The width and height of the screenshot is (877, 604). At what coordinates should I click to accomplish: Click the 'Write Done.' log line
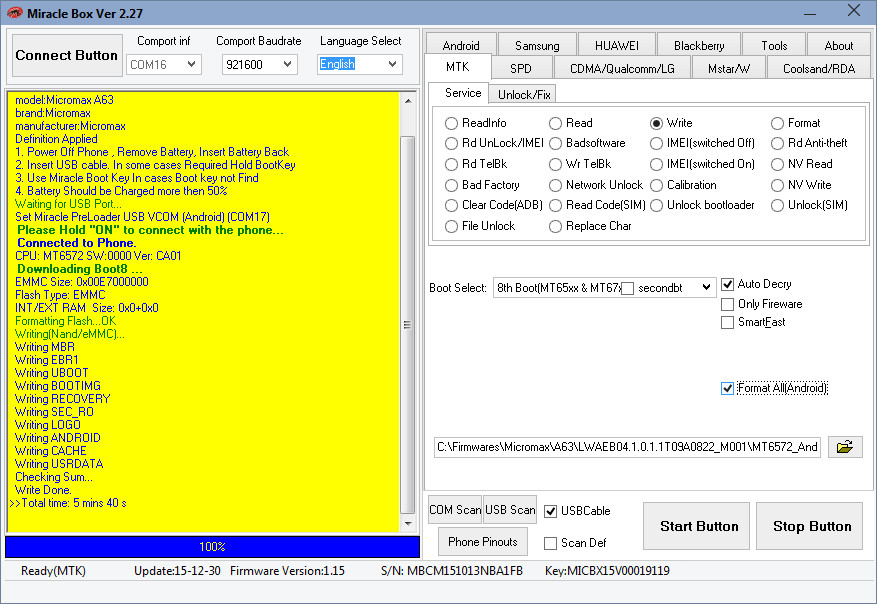43,490
